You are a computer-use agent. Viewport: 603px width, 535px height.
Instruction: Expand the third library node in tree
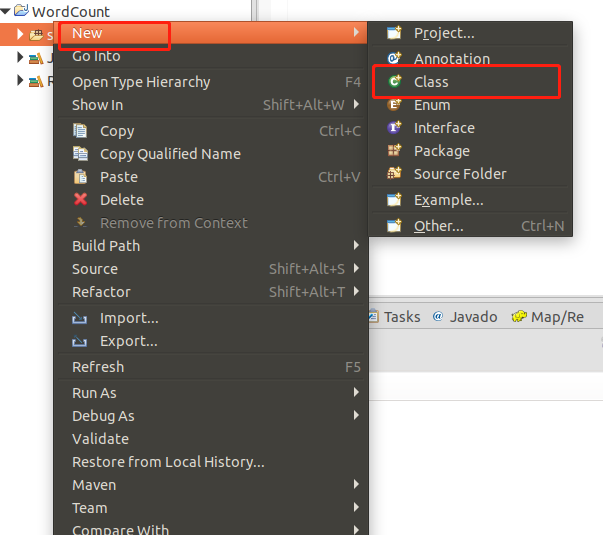click(x=20, y=80)
